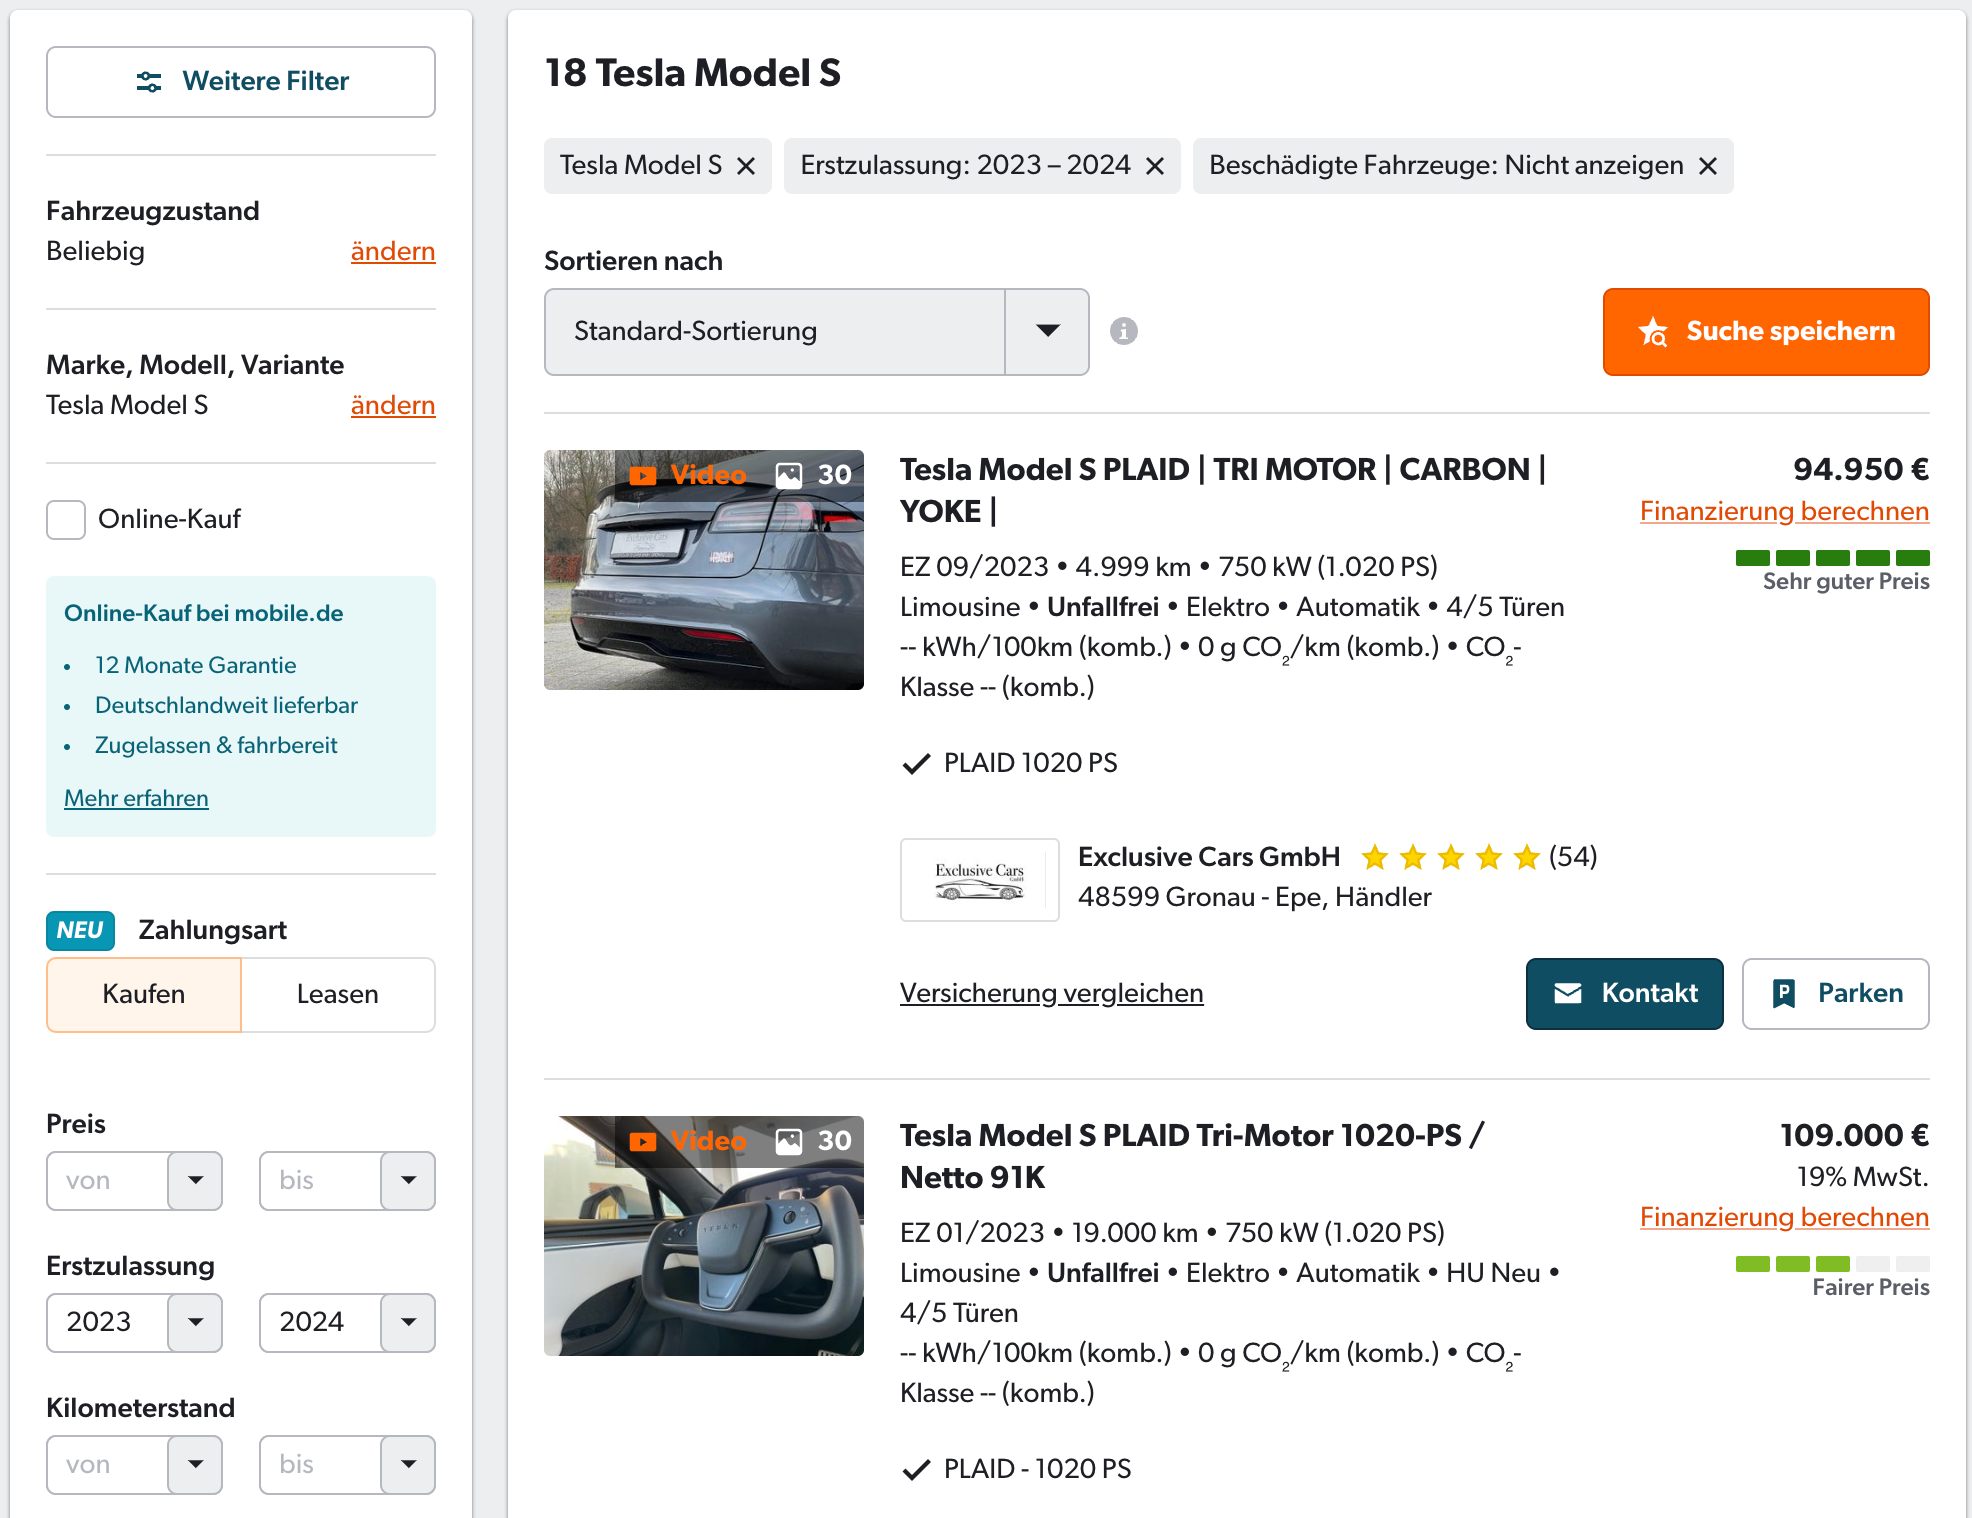Open image gallery icon on 109.000 € listing
The width and height of the screenshot is (1972, 1518).
(789, 1141)
